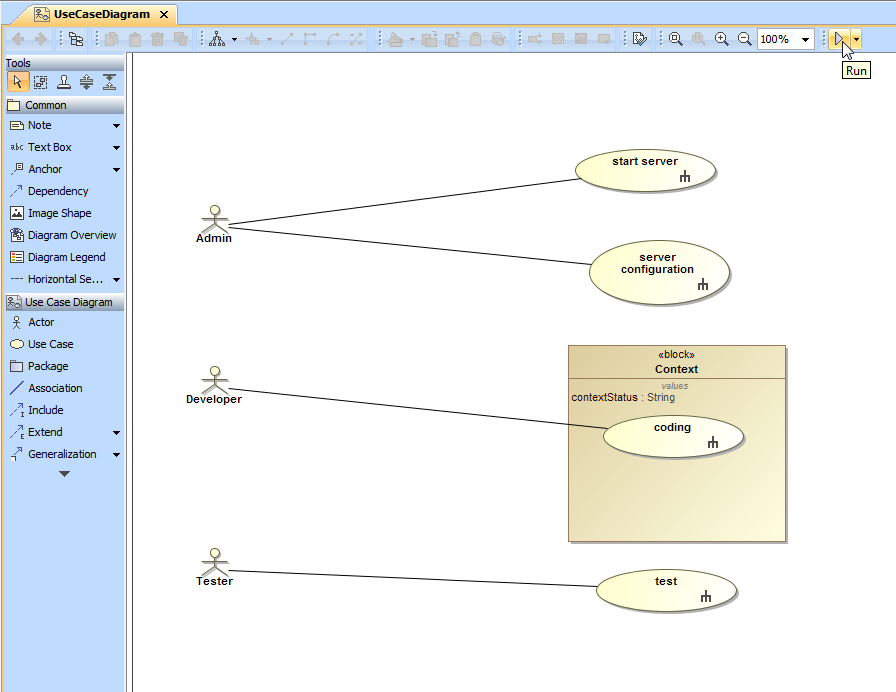Toggle the Sticky stamp tool button
The image size is (896, 692).
coord(63,82)
